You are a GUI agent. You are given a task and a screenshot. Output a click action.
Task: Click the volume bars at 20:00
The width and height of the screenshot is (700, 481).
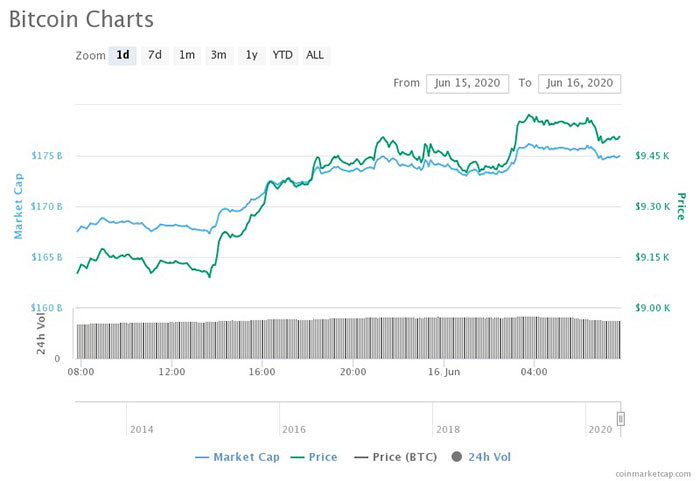(x=352, y=338)
